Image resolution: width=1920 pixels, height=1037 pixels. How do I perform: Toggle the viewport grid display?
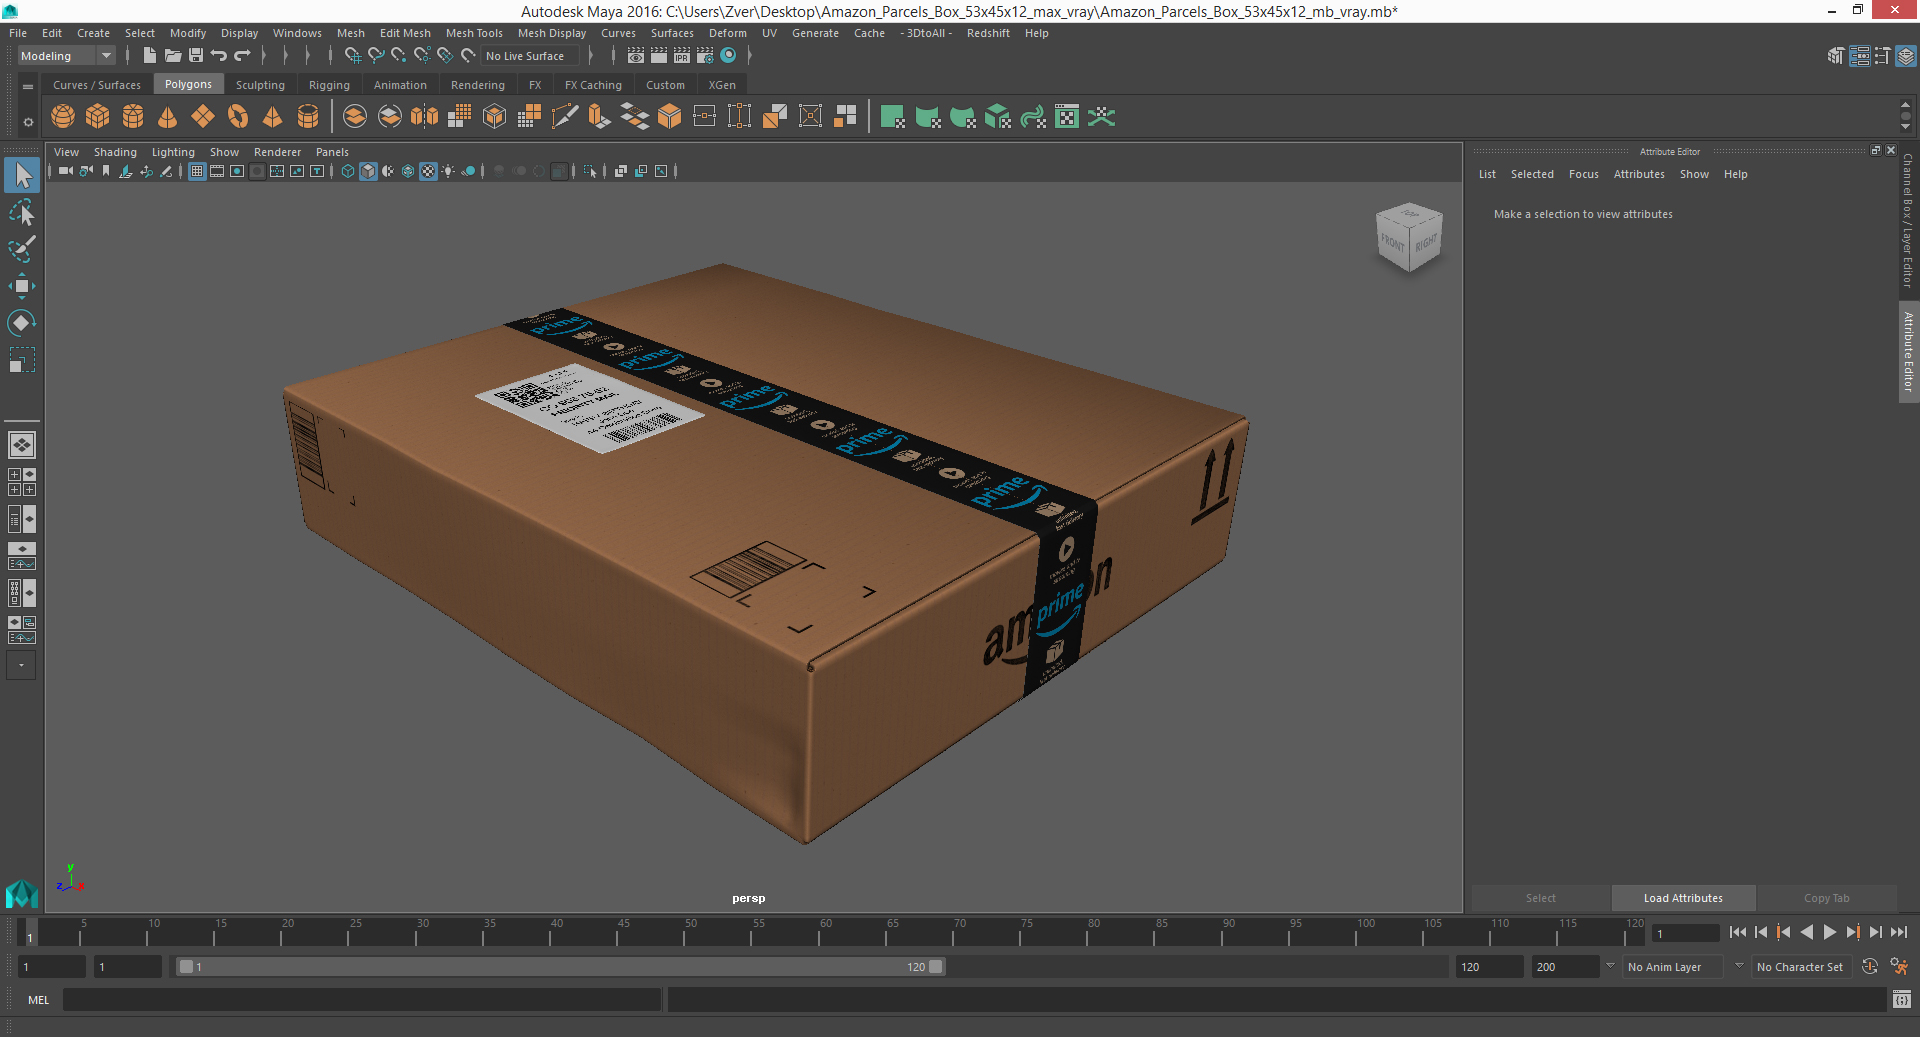(197, 171)
